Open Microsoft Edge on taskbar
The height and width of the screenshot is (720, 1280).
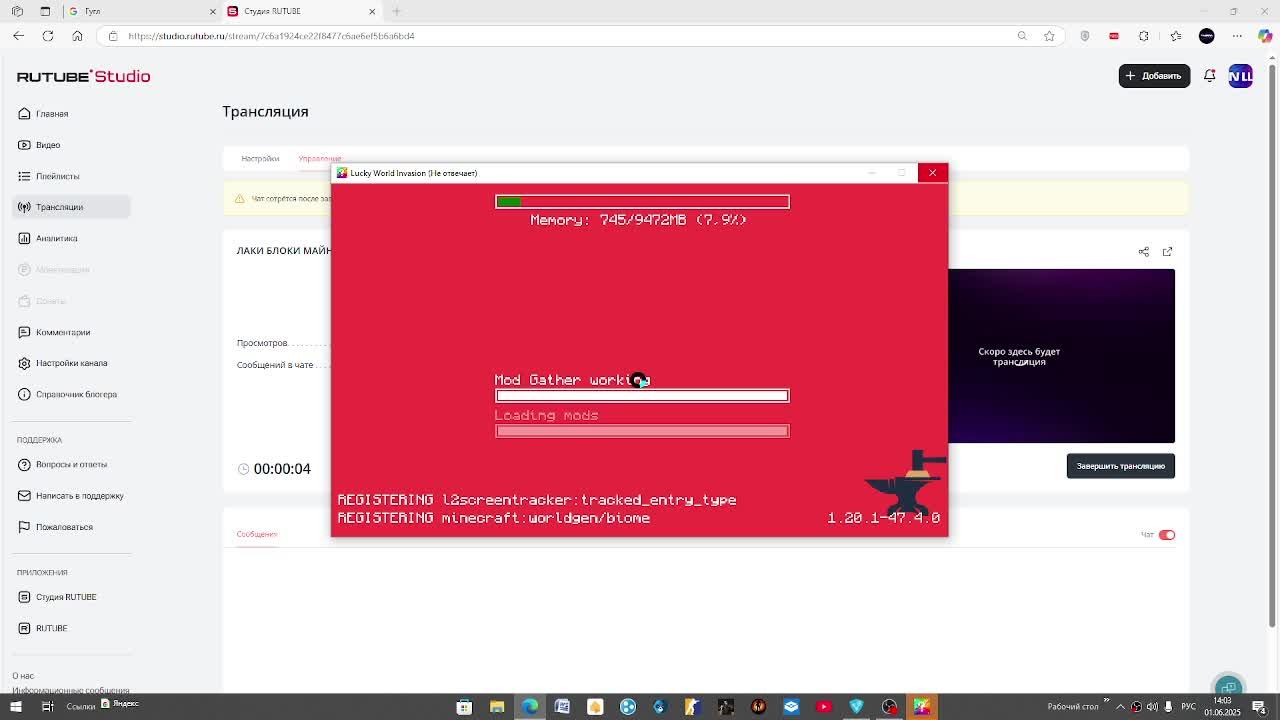tap(529, 707)
